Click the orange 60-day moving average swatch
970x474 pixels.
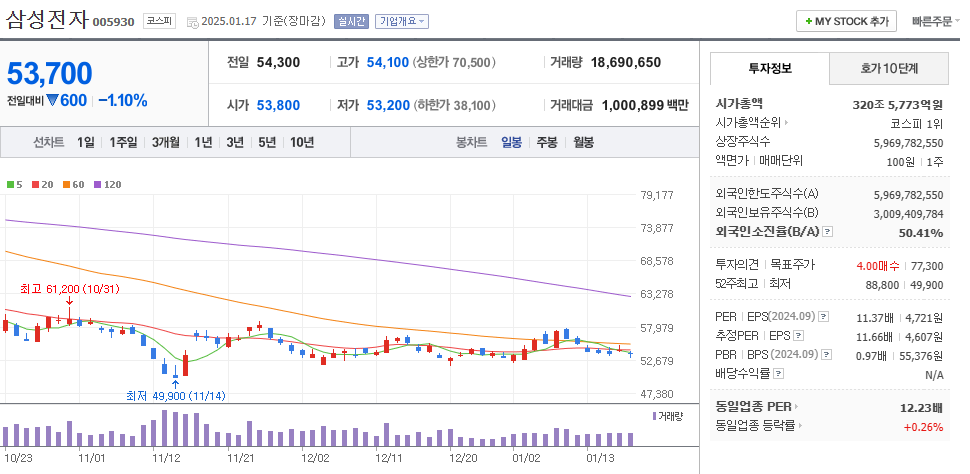coord(66,184)
